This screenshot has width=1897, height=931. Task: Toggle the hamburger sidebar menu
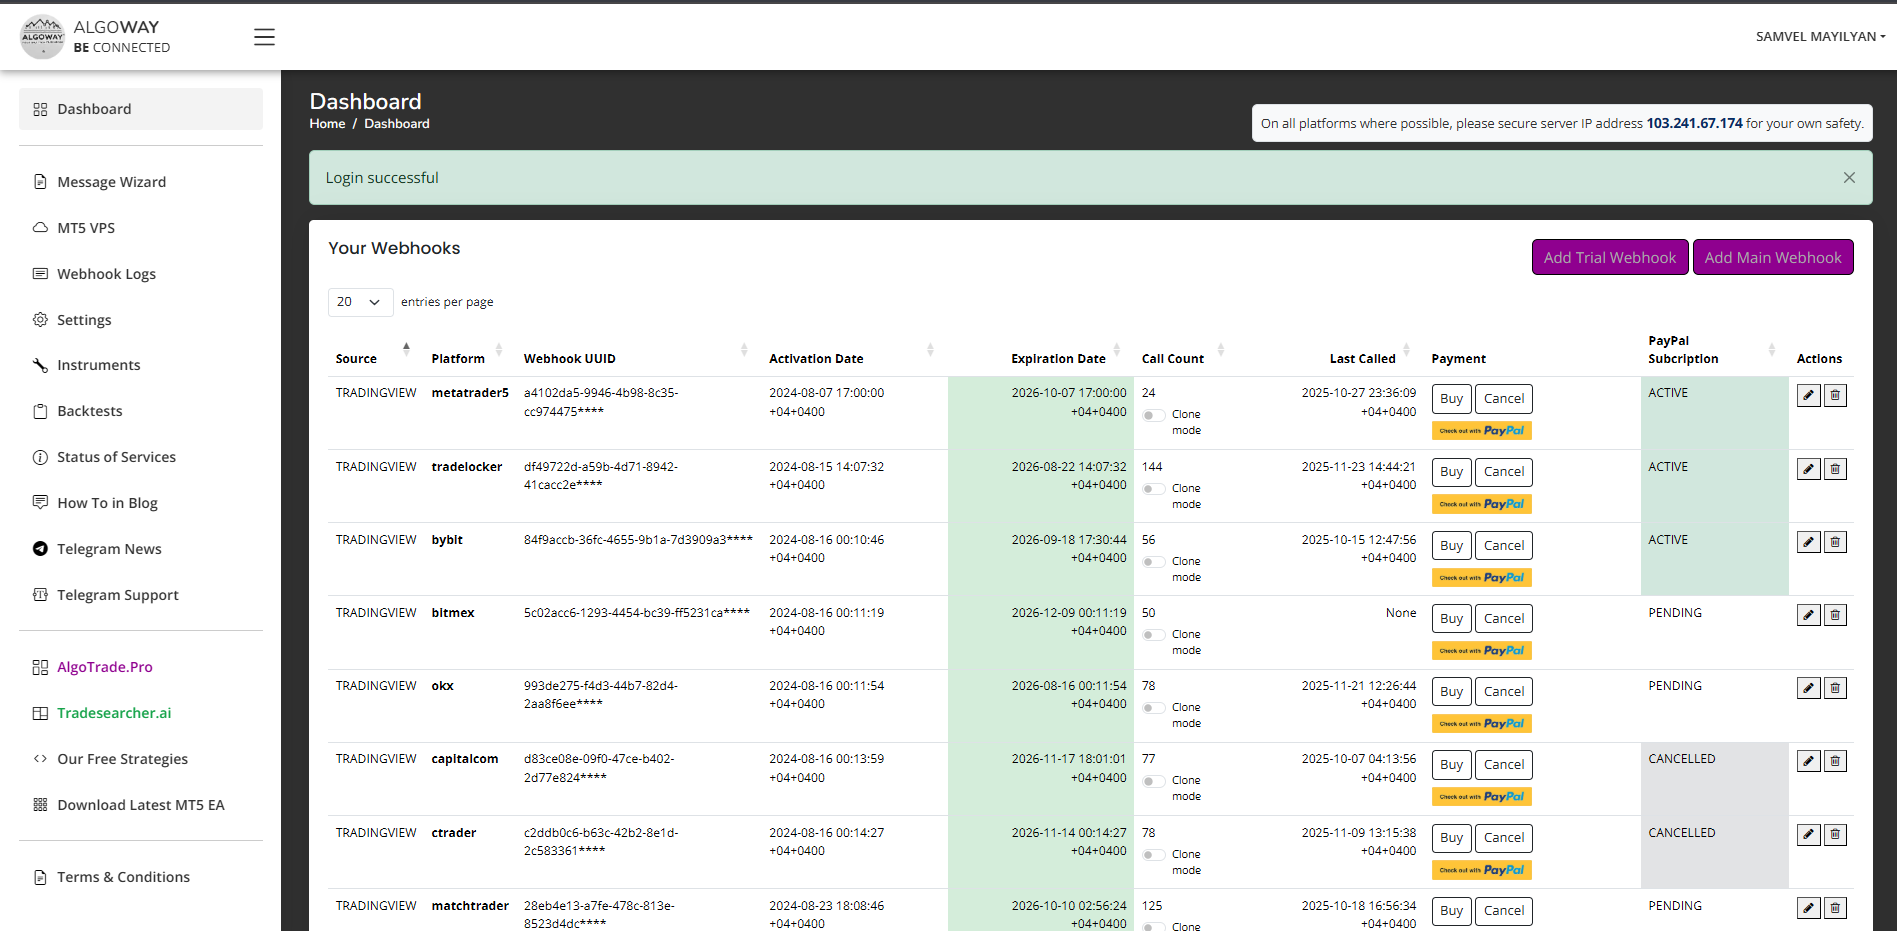(264, 37)
